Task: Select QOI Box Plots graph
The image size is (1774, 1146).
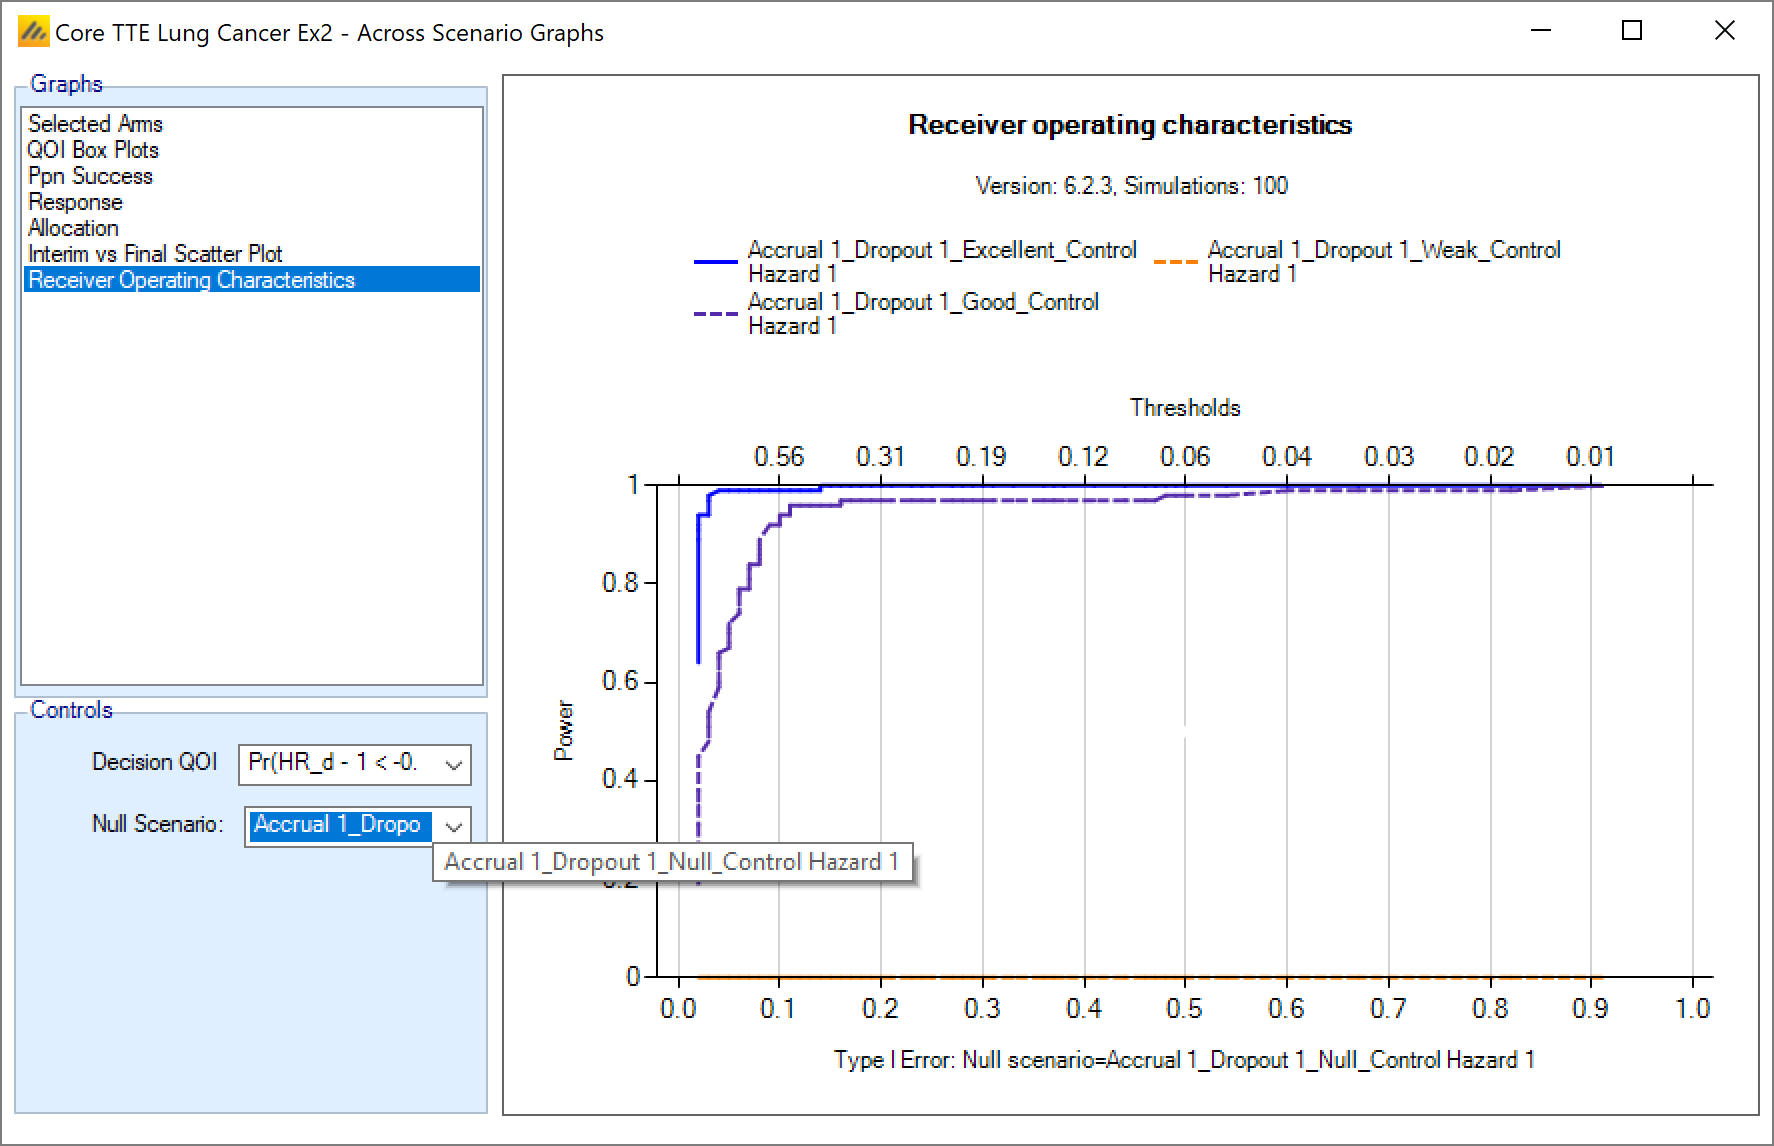Action: click(x=93, y=150)
